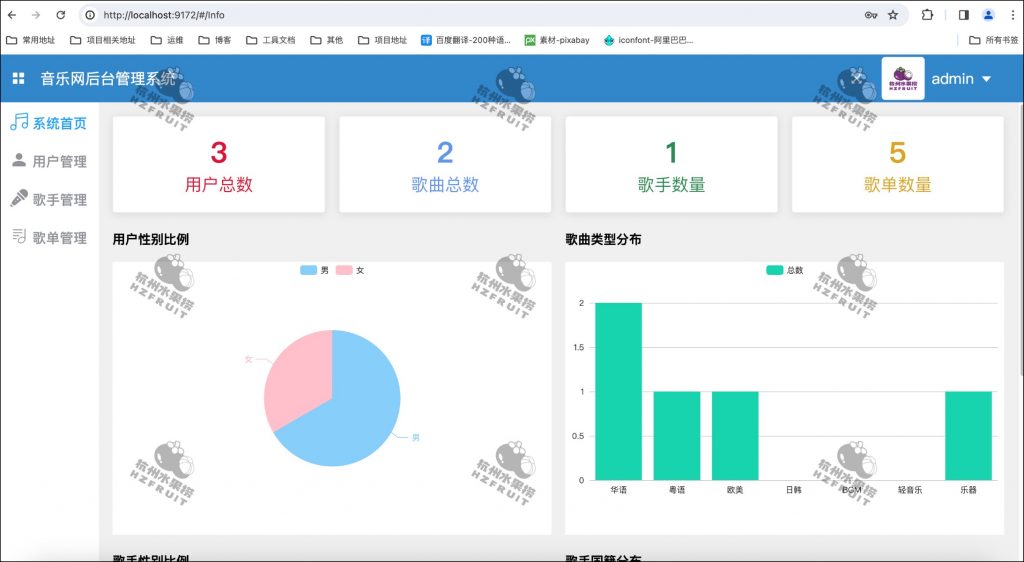This screenshot has height=562, width=1024.
Task: Open the 其他 bookmark folder
Action: [327, 40]
